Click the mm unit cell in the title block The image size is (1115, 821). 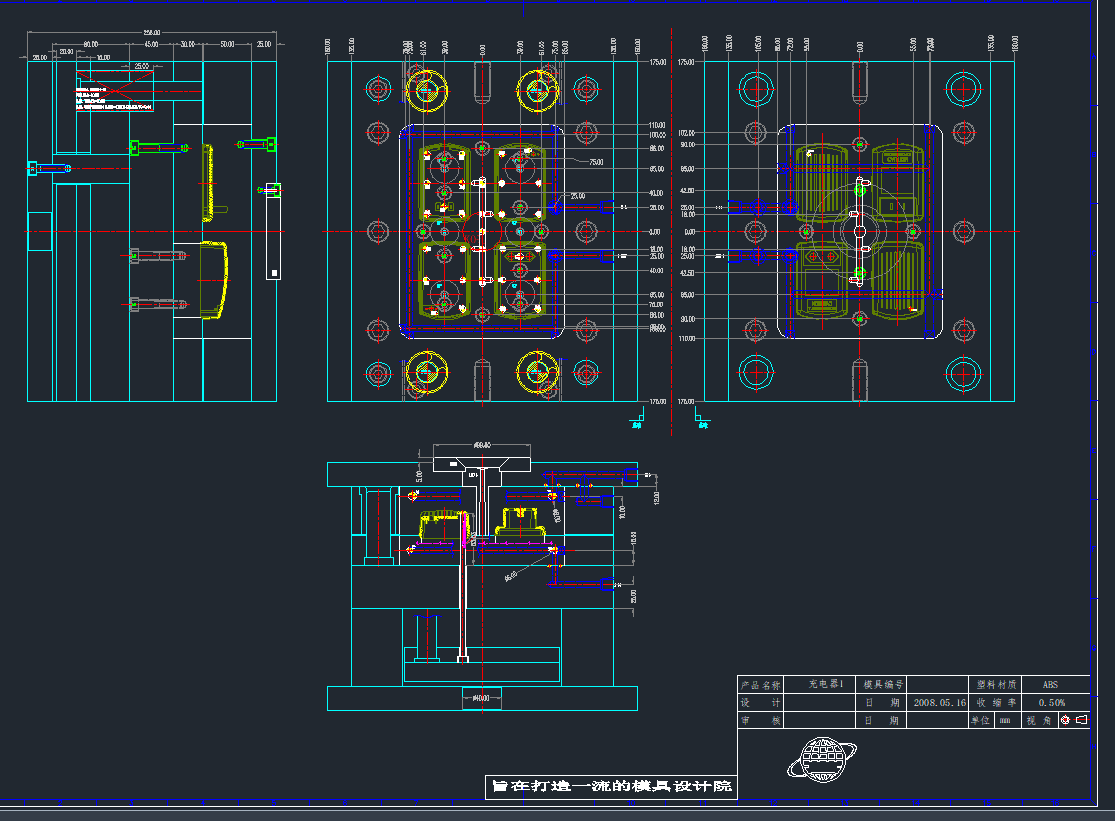pos(1007,720)
